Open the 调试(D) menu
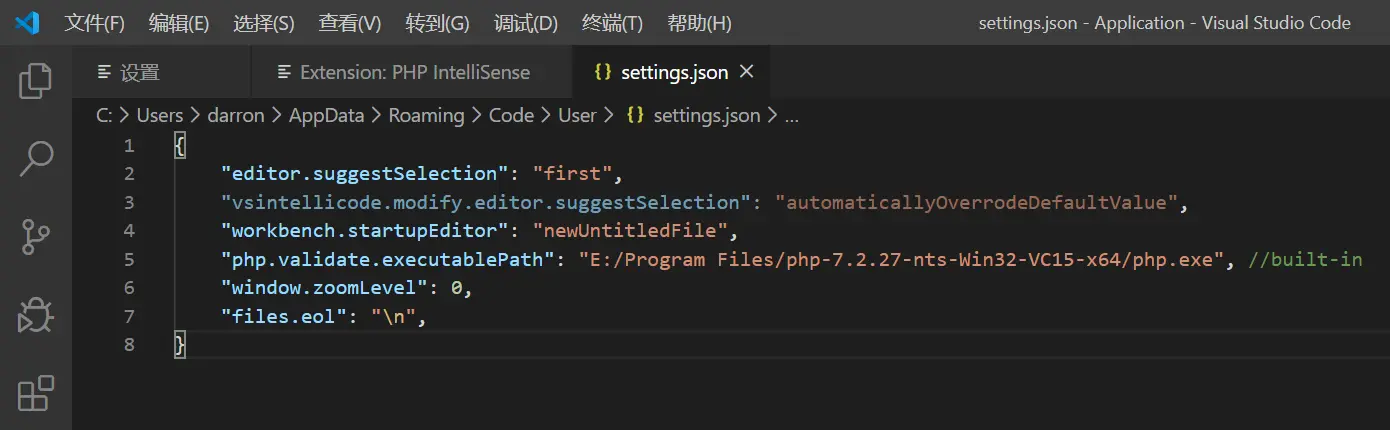Screen dimensions: 1390x430 coord(526,23)
